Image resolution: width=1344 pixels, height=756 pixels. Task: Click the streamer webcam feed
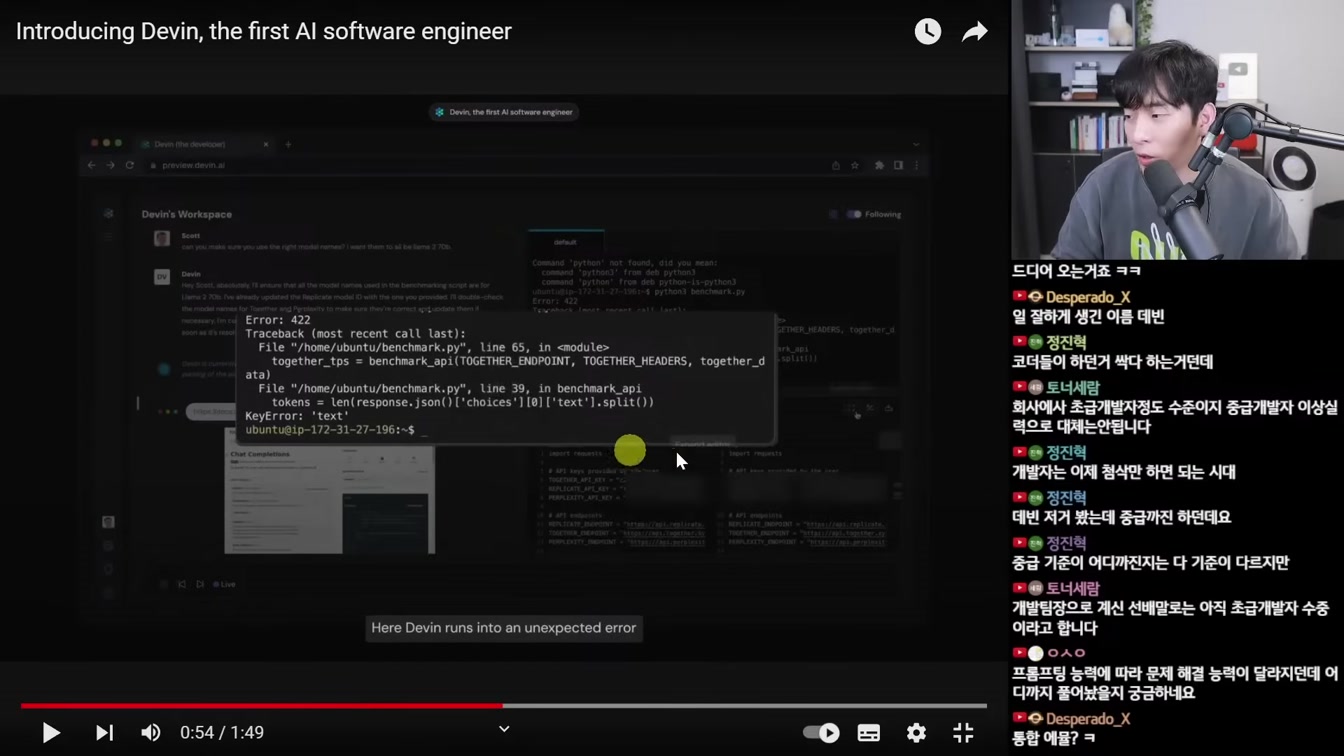[x=1177, y=130]
